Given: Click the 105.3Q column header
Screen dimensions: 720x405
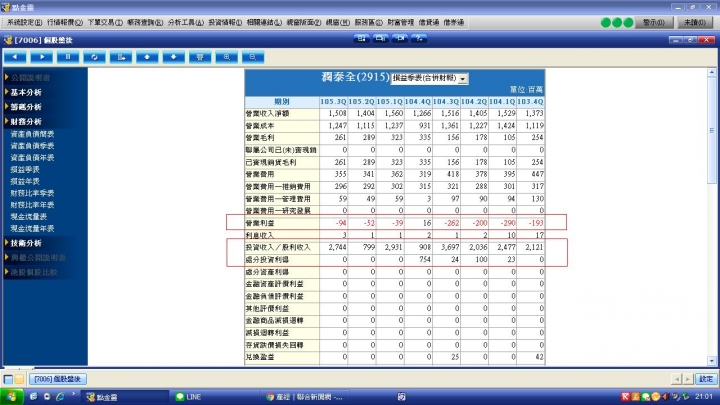Looking at the screenshot, I should click(333, 101).
